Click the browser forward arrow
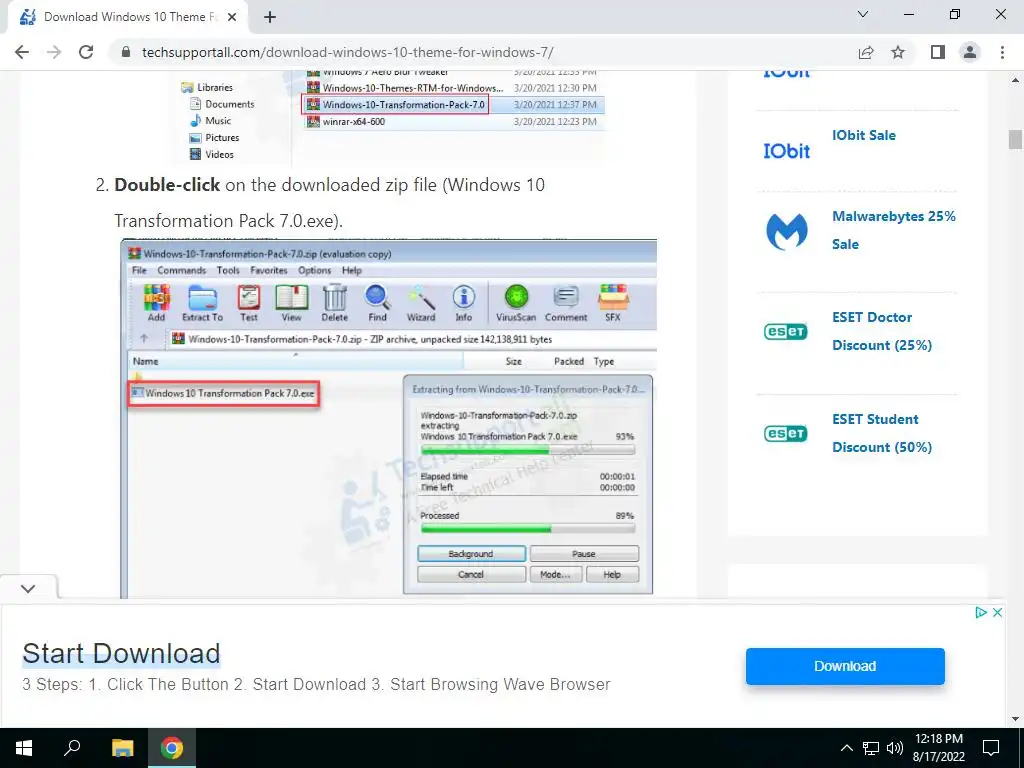The image size is (1024, 768). pos(54,52)
